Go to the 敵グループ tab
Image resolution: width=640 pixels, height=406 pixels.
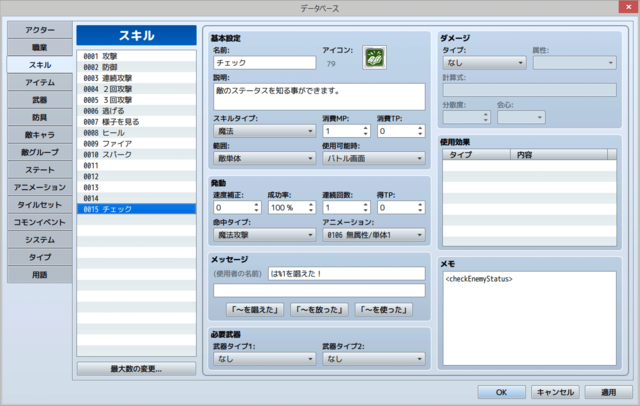click(x=40, y=152)
